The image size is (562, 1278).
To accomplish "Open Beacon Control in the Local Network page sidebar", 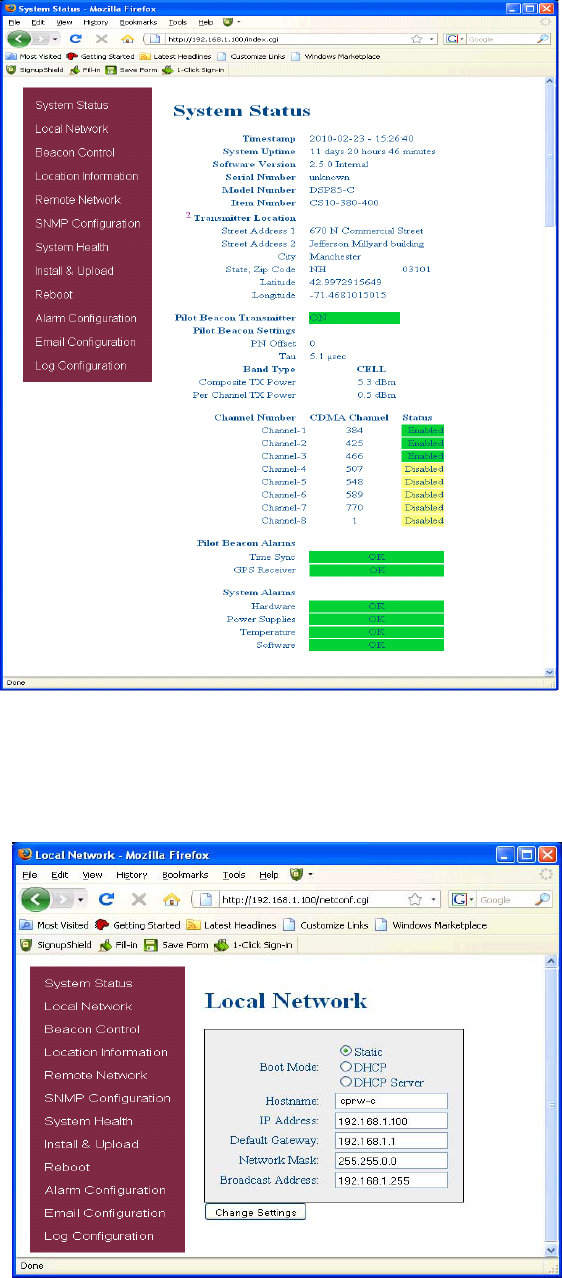I will pyautogui.click(x=92, y=1029).
